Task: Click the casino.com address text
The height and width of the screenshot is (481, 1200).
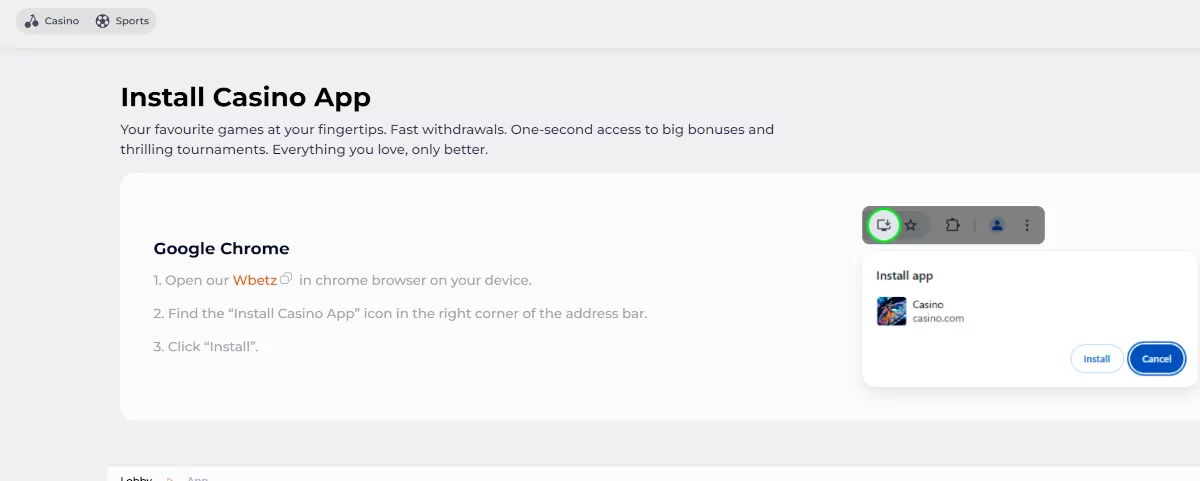Action: tap(938, 319)
